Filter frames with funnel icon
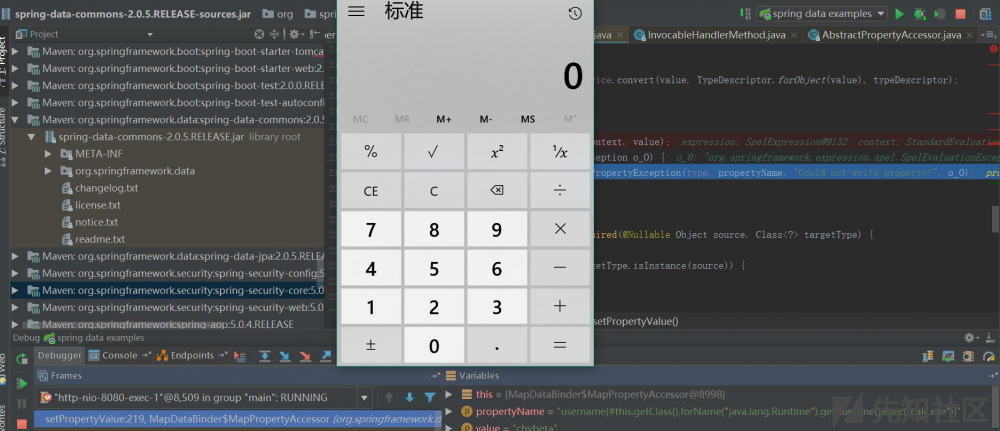 tap(430, 397)
